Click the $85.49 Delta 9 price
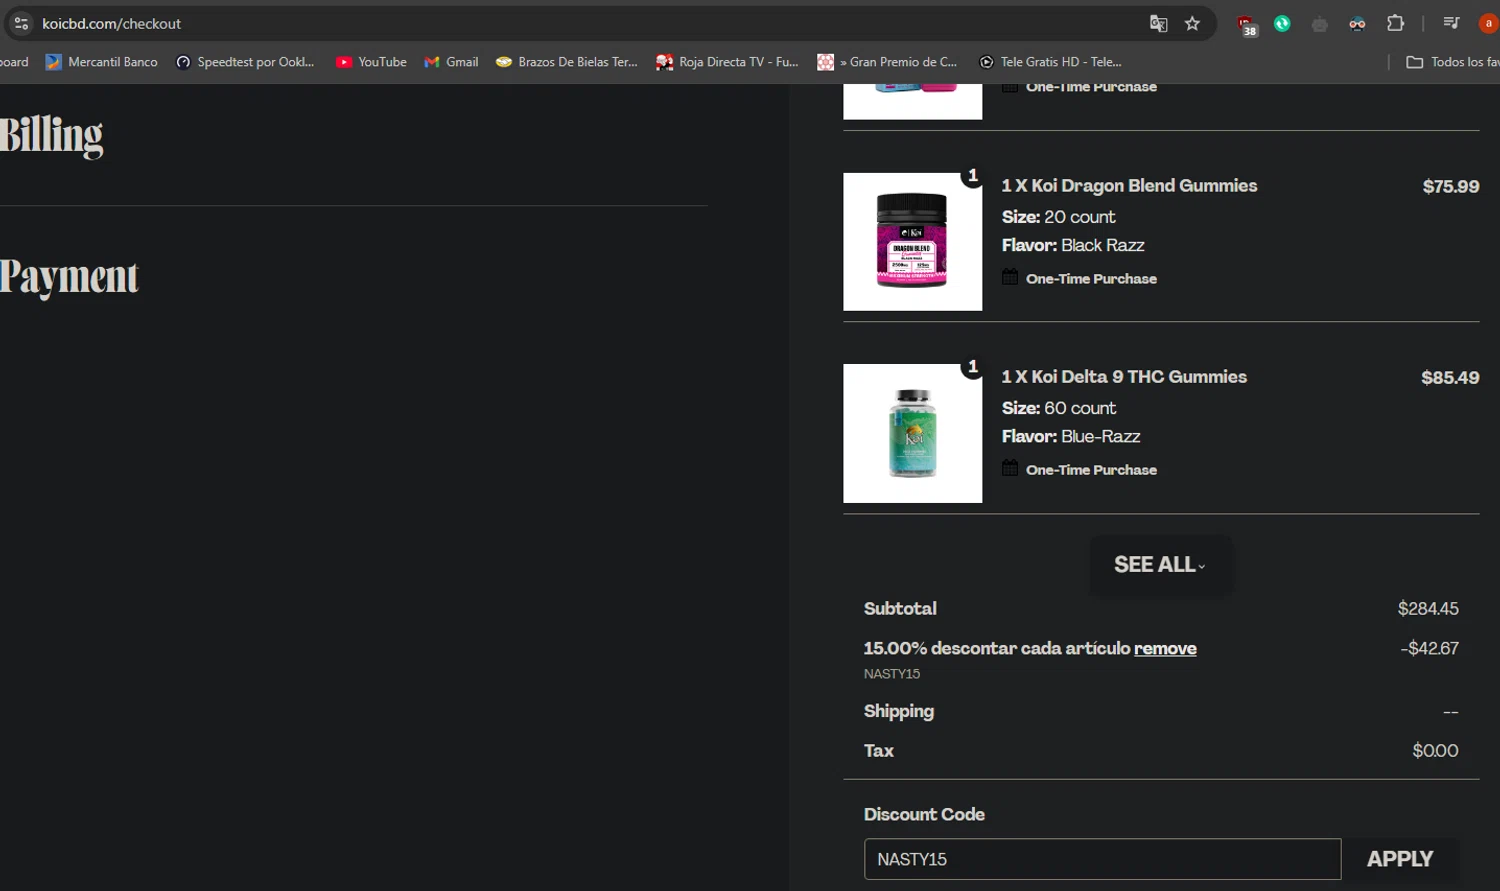1500x891 pixels. [1450, 378]
